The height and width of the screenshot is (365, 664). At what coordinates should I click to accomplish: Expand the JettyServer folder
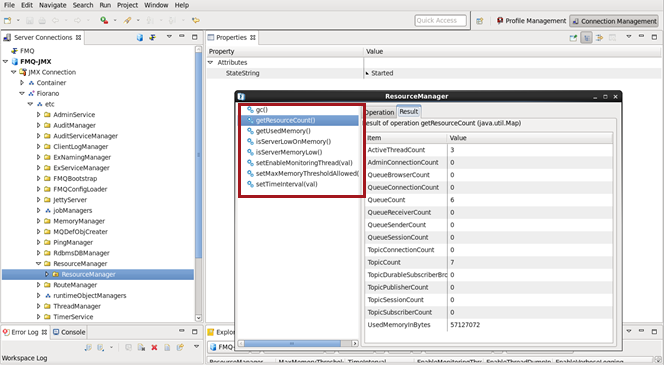tap(39, 199)
